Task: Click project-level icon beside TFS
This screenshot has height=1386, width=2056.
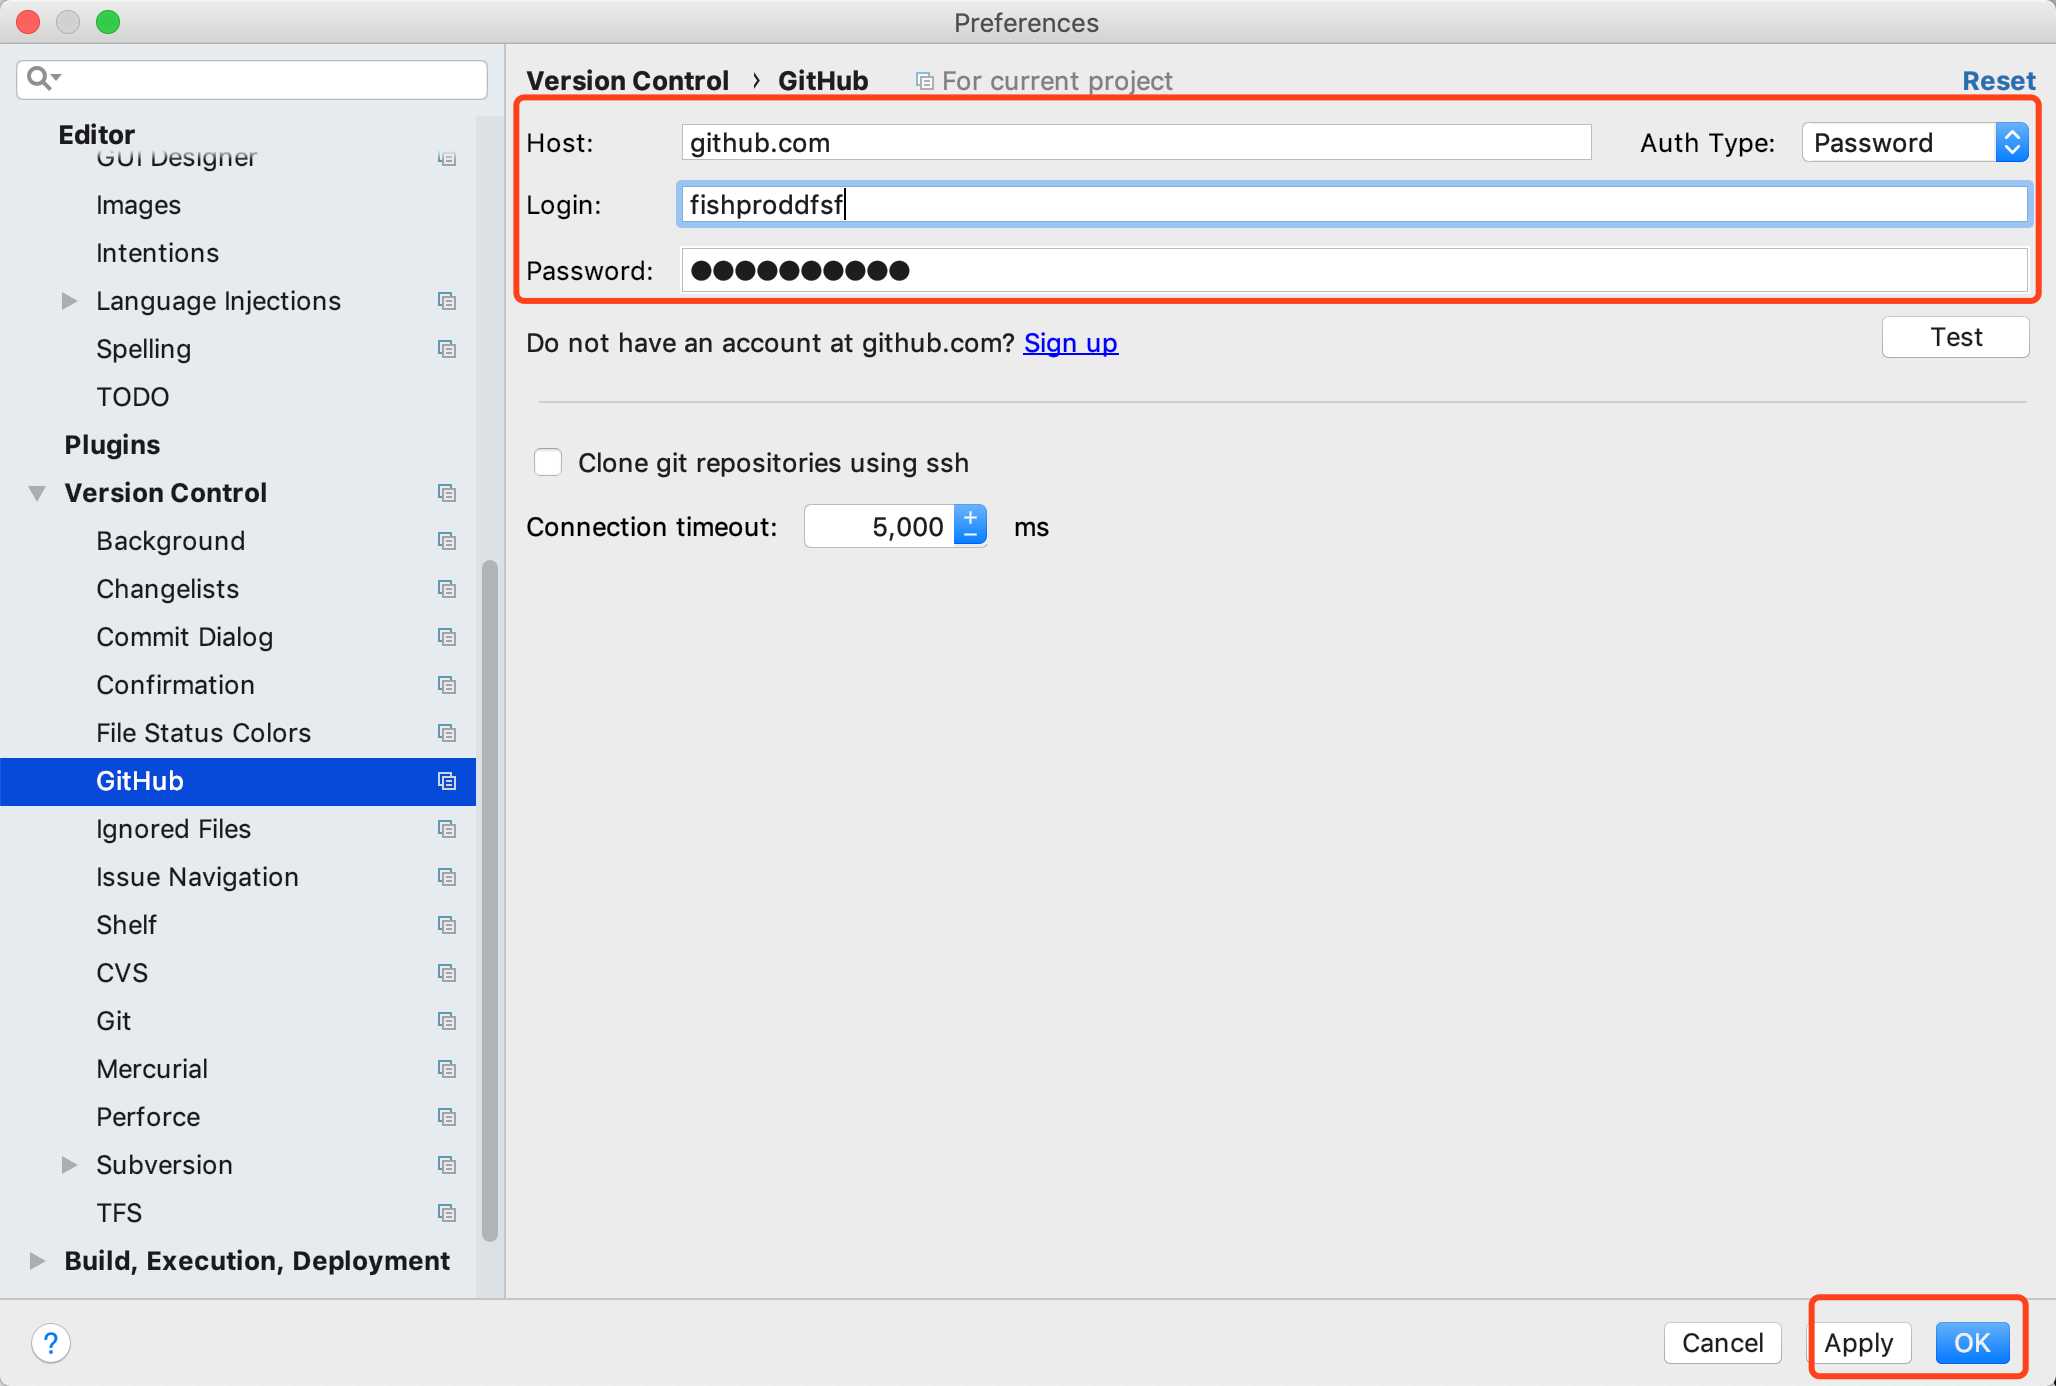Action: click(x=447, y=1213)
